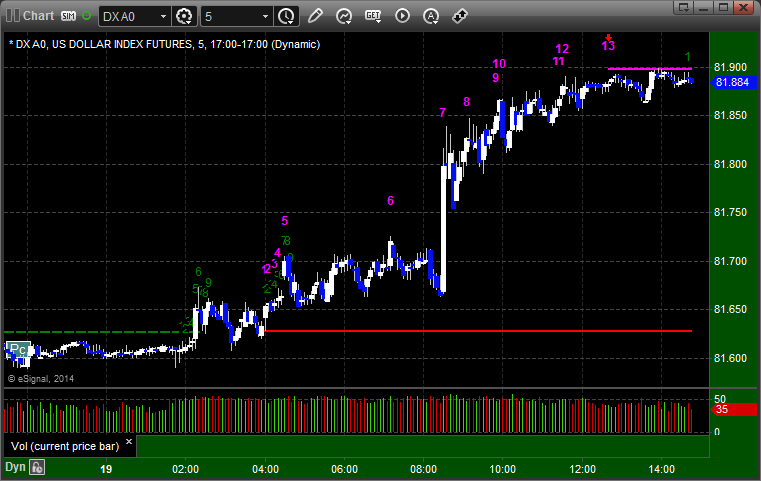Image resolution: width=761 pixels, height=481 pixels.
Task: Open the time template clock menu
Action: (x=286, y=17)
